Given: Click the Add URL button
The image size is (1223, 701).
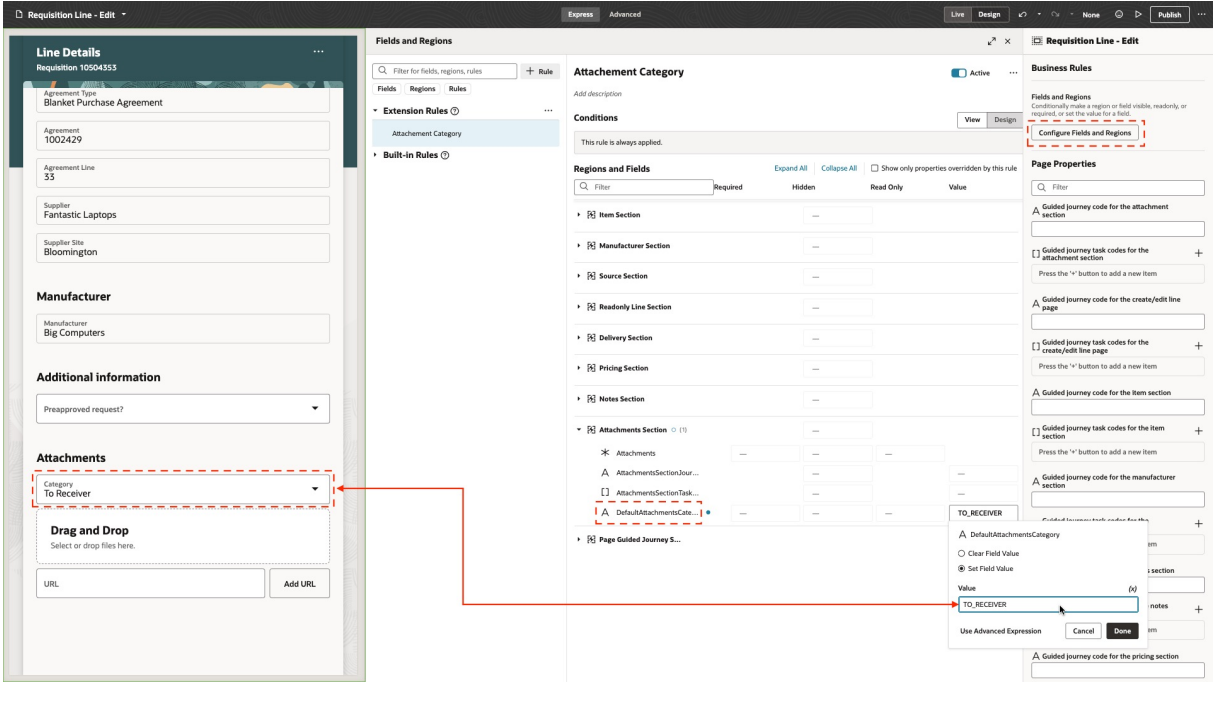Looking at the screenshot, I should pos(300,583).
